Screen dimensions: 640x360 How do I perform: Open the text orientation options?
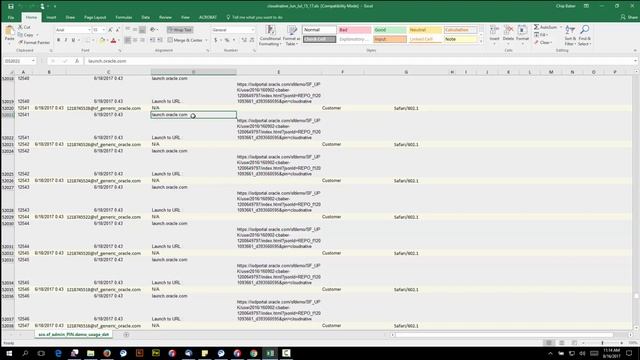point(153,30)
